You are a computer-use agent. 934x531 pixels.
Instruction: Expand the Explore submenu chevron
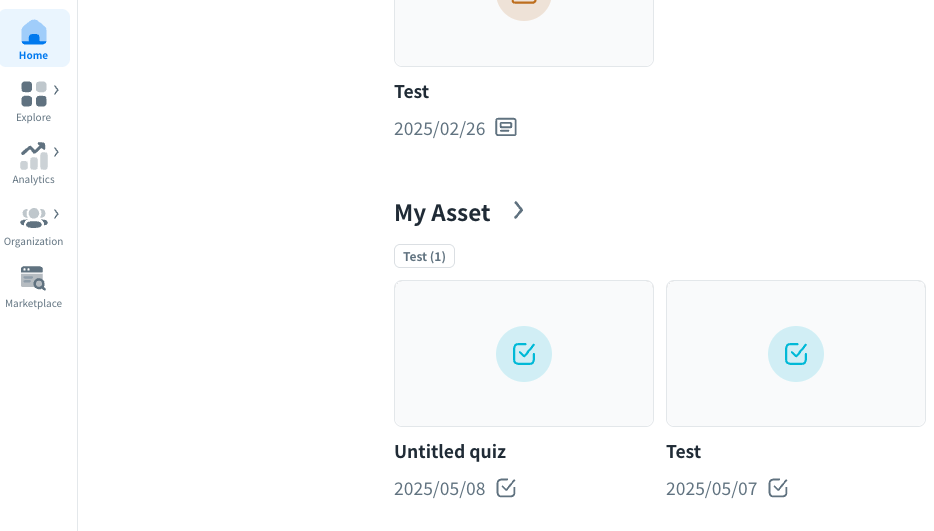tap(57, 90)
